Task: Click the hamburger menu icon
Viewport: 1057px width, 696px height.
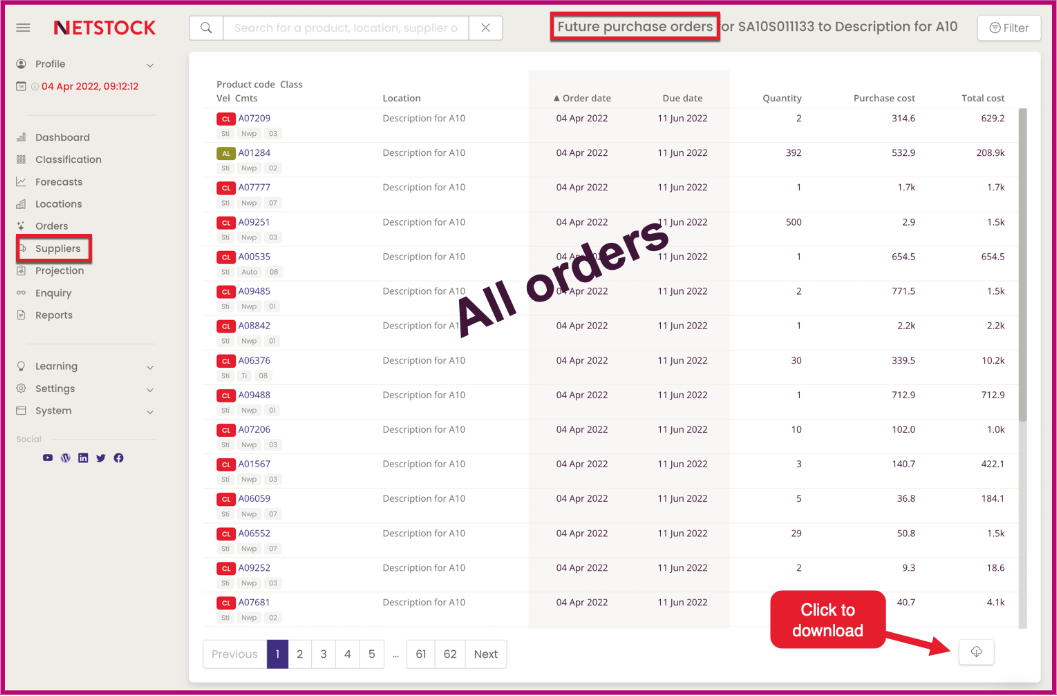Action: pos(23,28)
